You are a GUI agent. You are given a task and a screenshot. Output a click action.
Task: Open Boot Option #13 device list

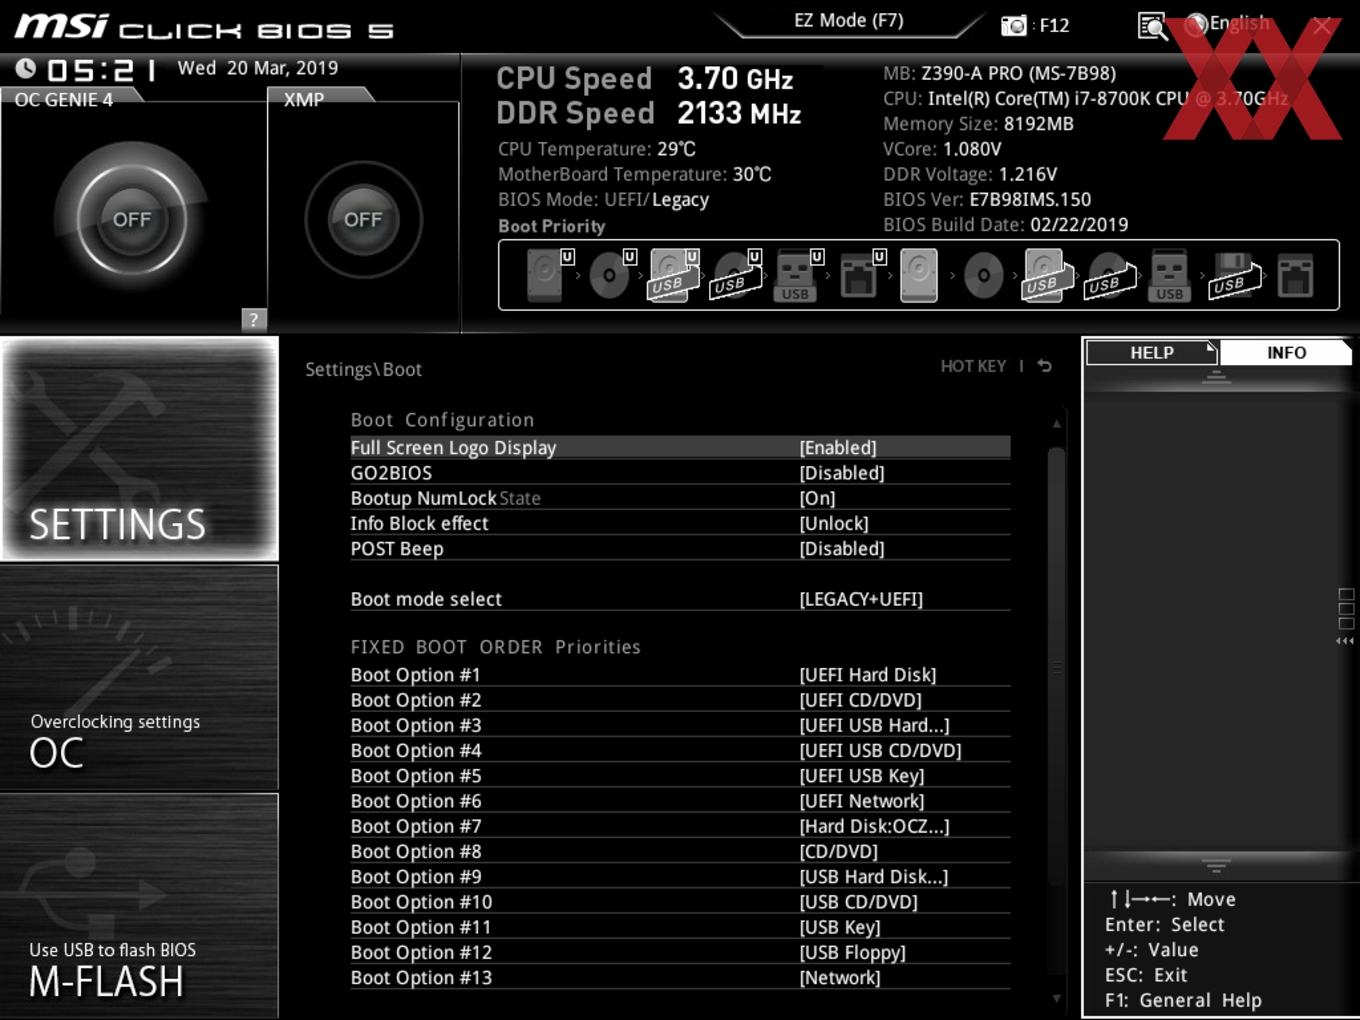[680, 978]
